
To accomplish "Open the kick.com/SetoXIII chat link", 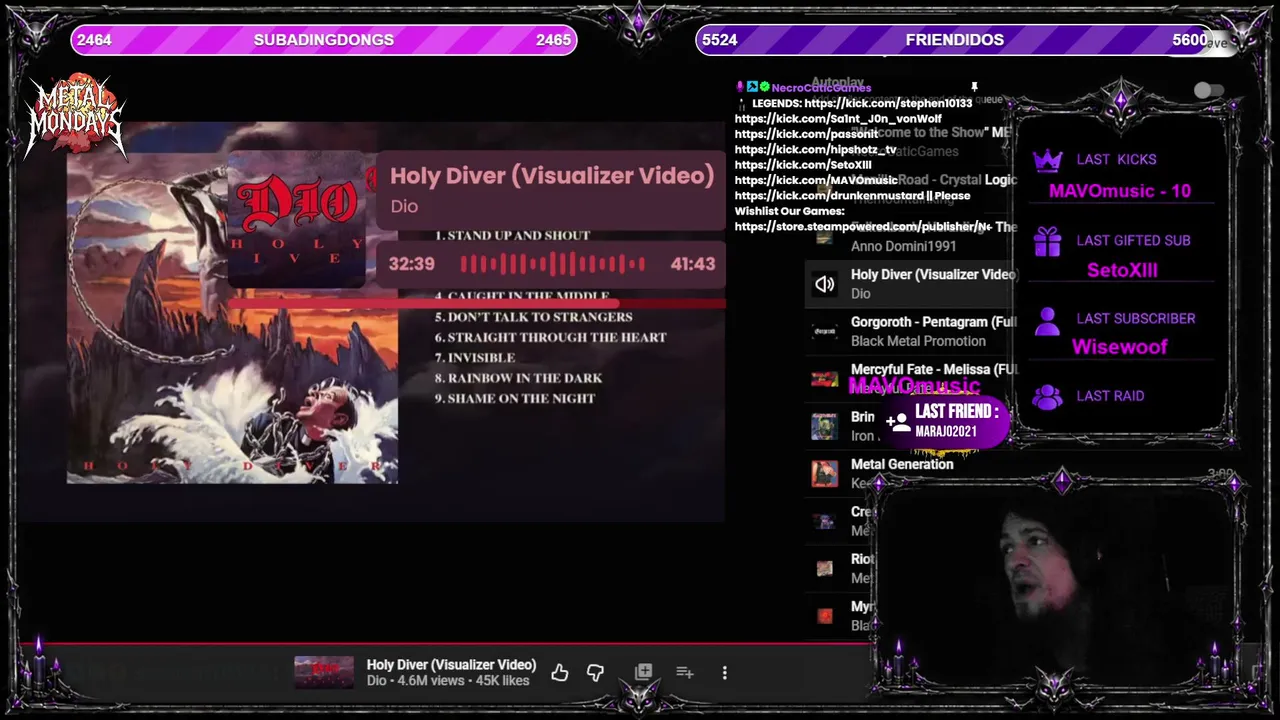I will point(803,165).
